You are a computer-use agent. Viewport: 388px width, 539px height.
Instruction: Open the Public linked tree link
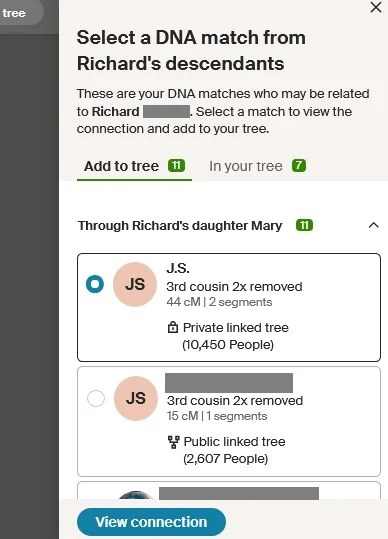pyautogui.click(x=234, y=442)
